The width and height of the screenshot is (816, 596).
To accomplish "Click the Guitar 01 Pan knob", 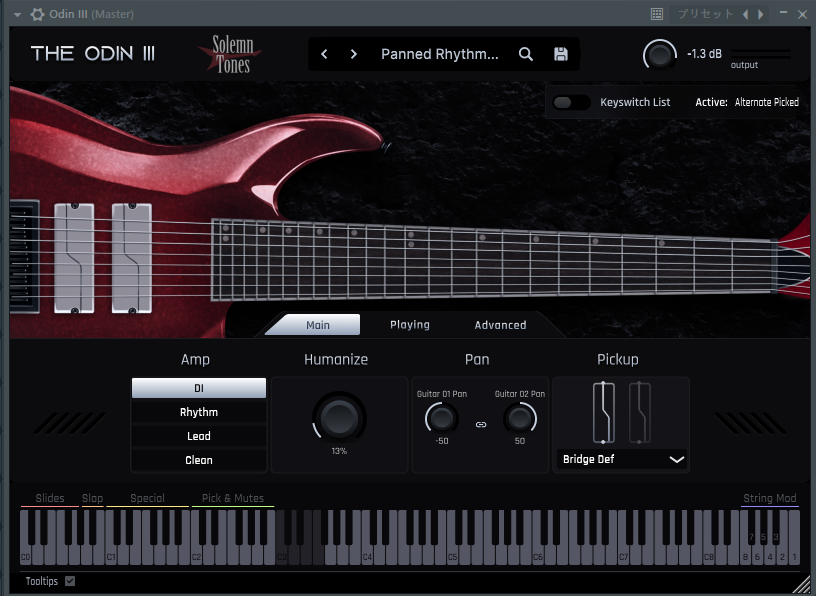I will click(x=441, y=418).
